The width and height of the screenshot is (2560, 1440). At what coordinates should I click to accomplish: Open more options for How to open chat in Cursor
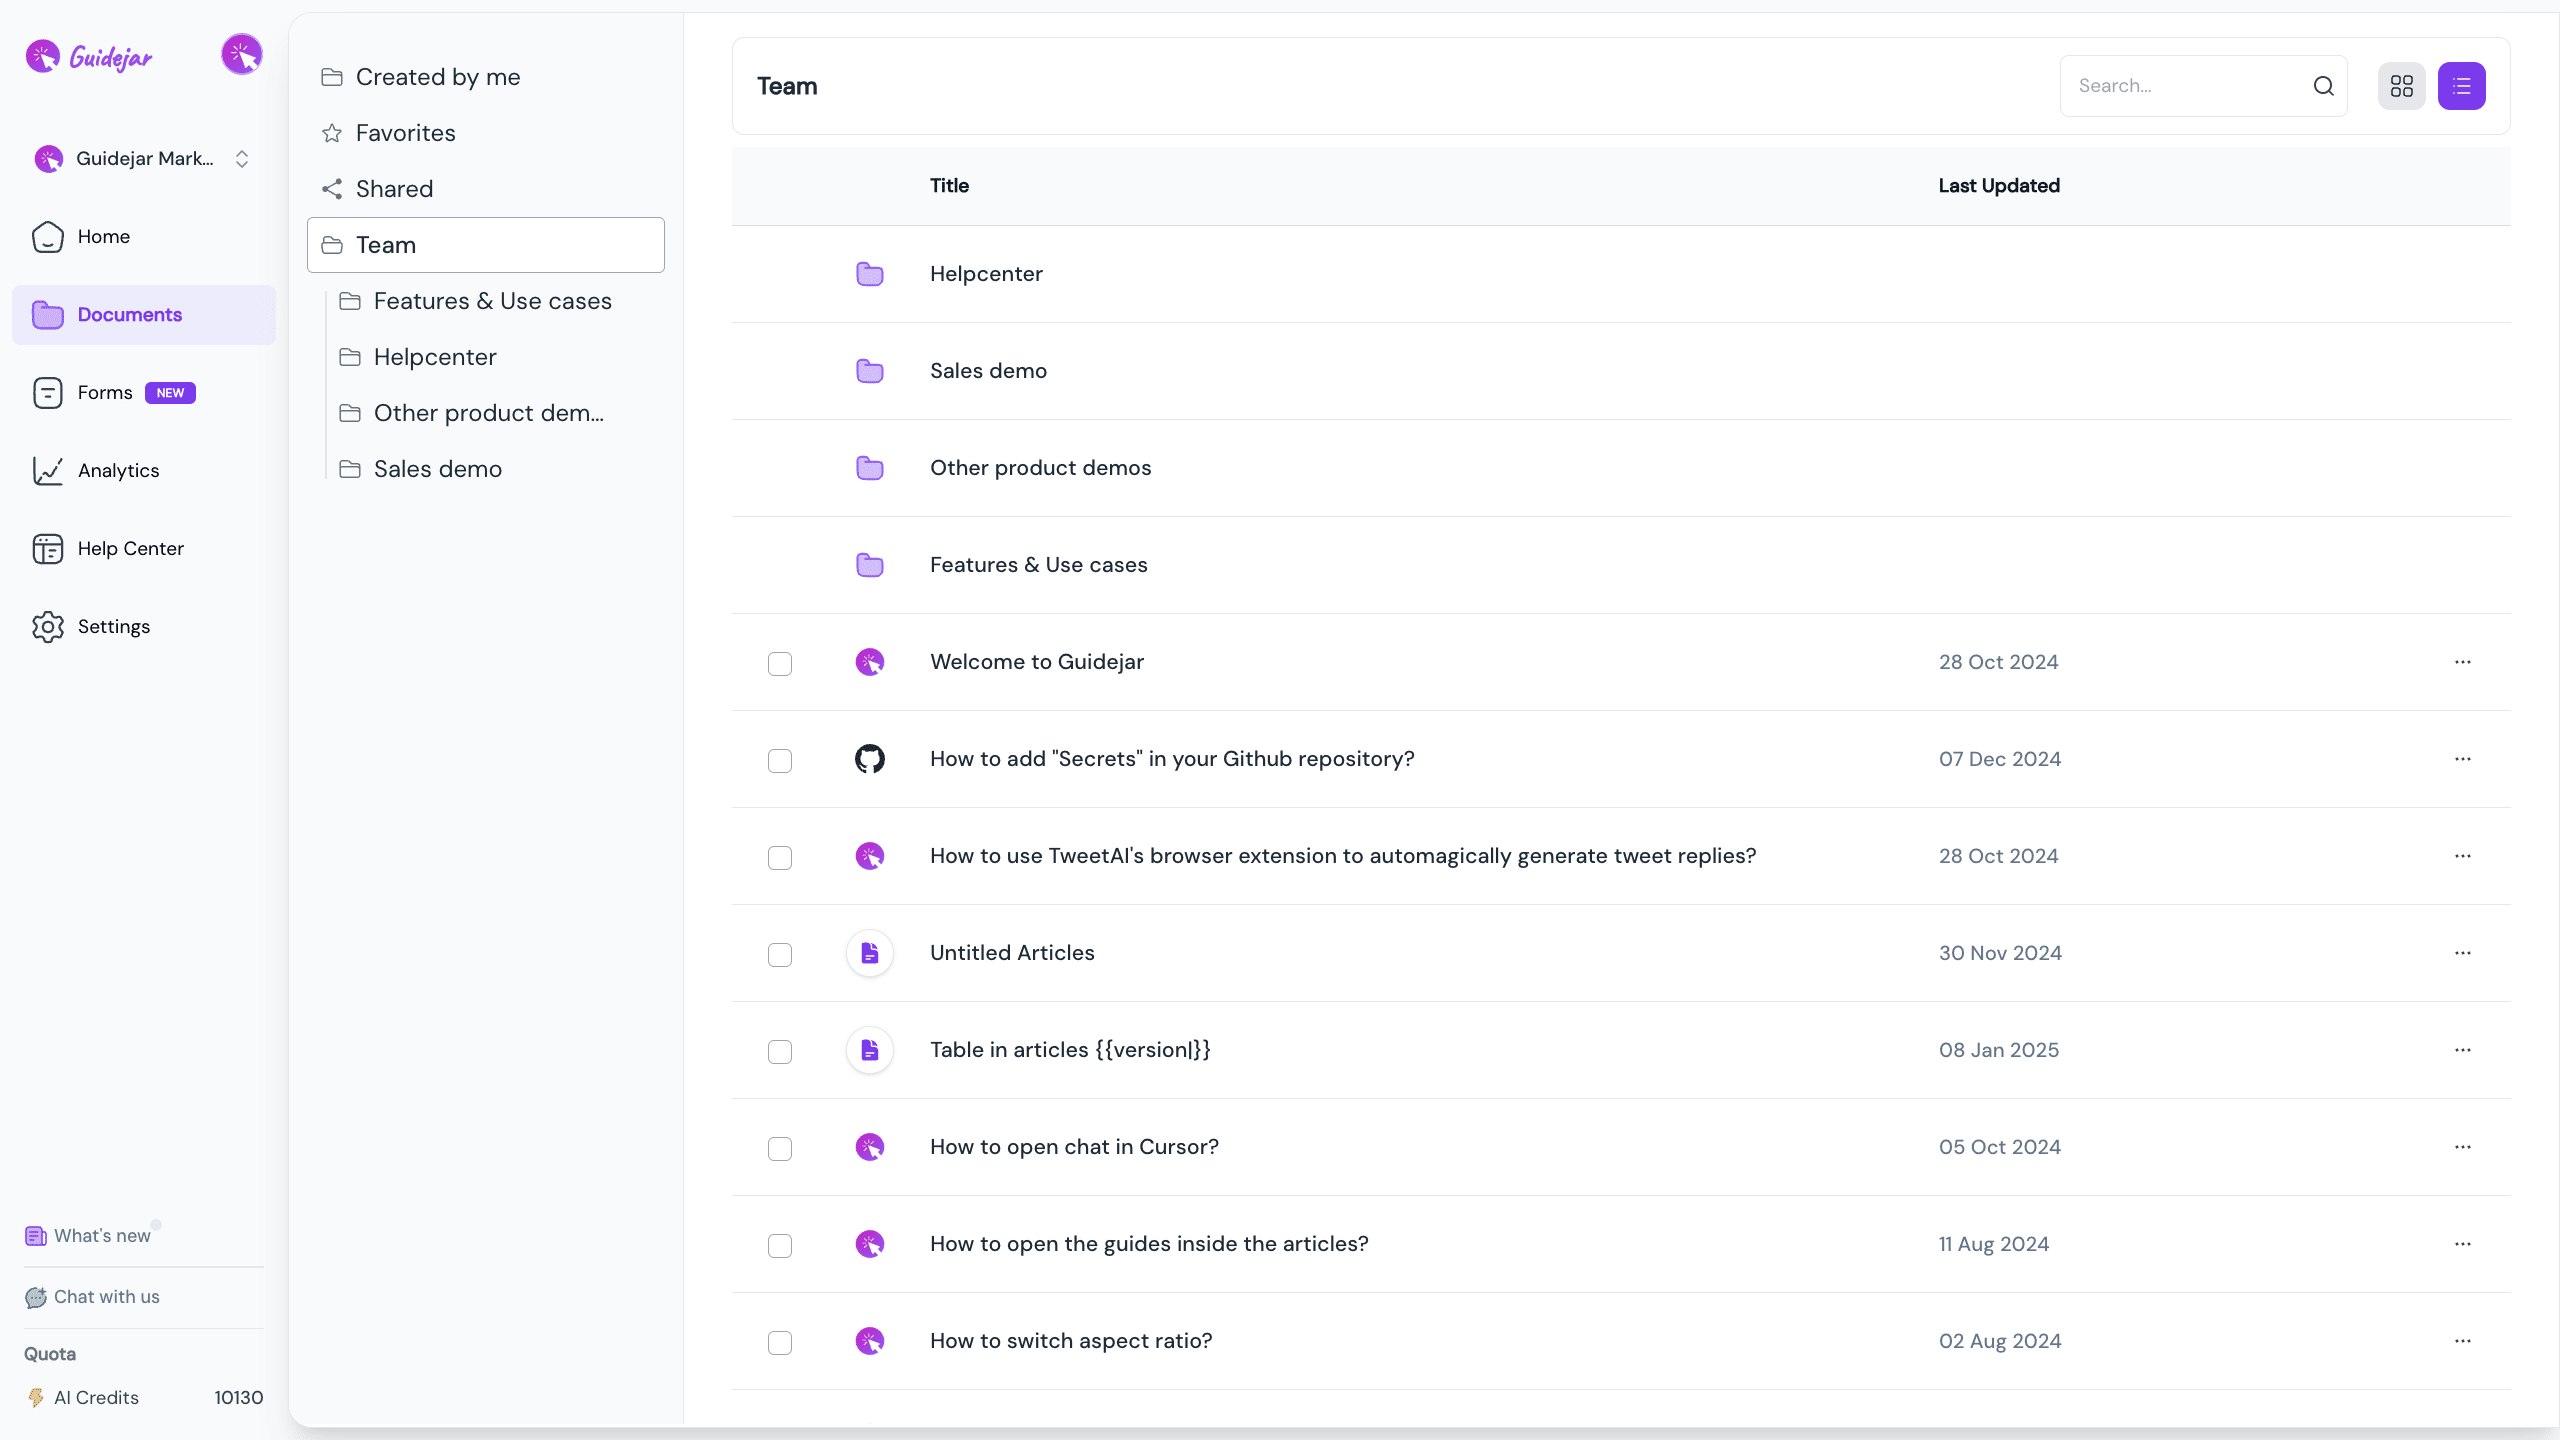2462,1147
